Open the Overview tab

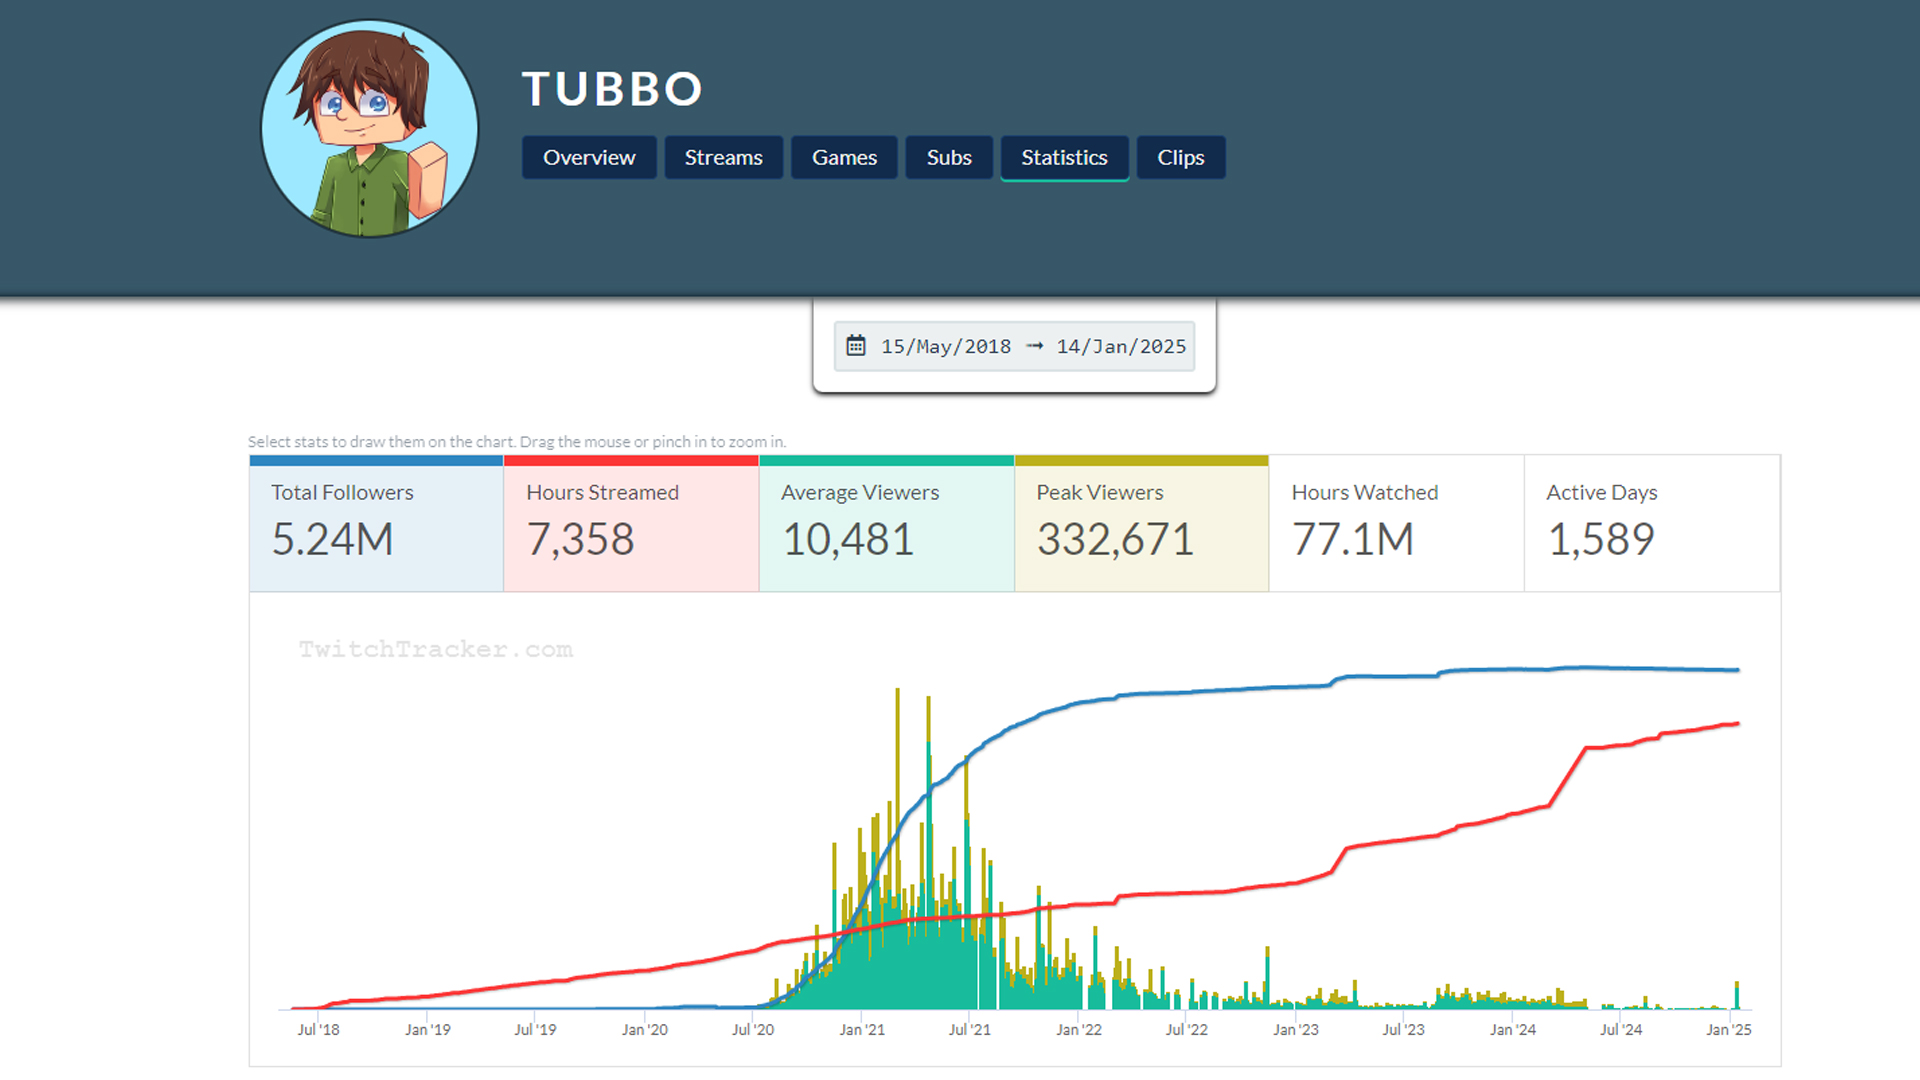tap(589, 158)
